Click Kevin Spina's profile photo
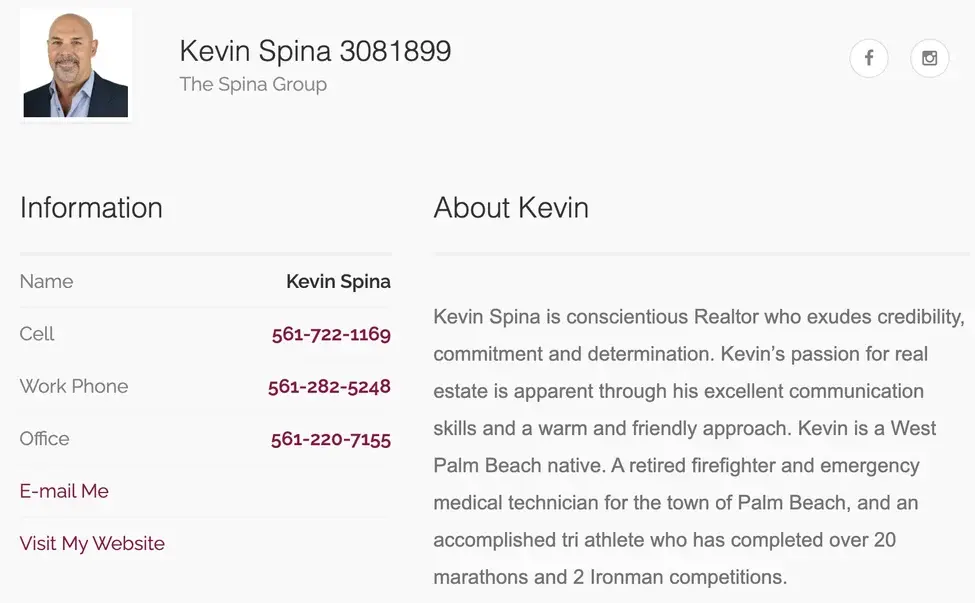The width and height of the screenshot is (975, 603). 76,65
